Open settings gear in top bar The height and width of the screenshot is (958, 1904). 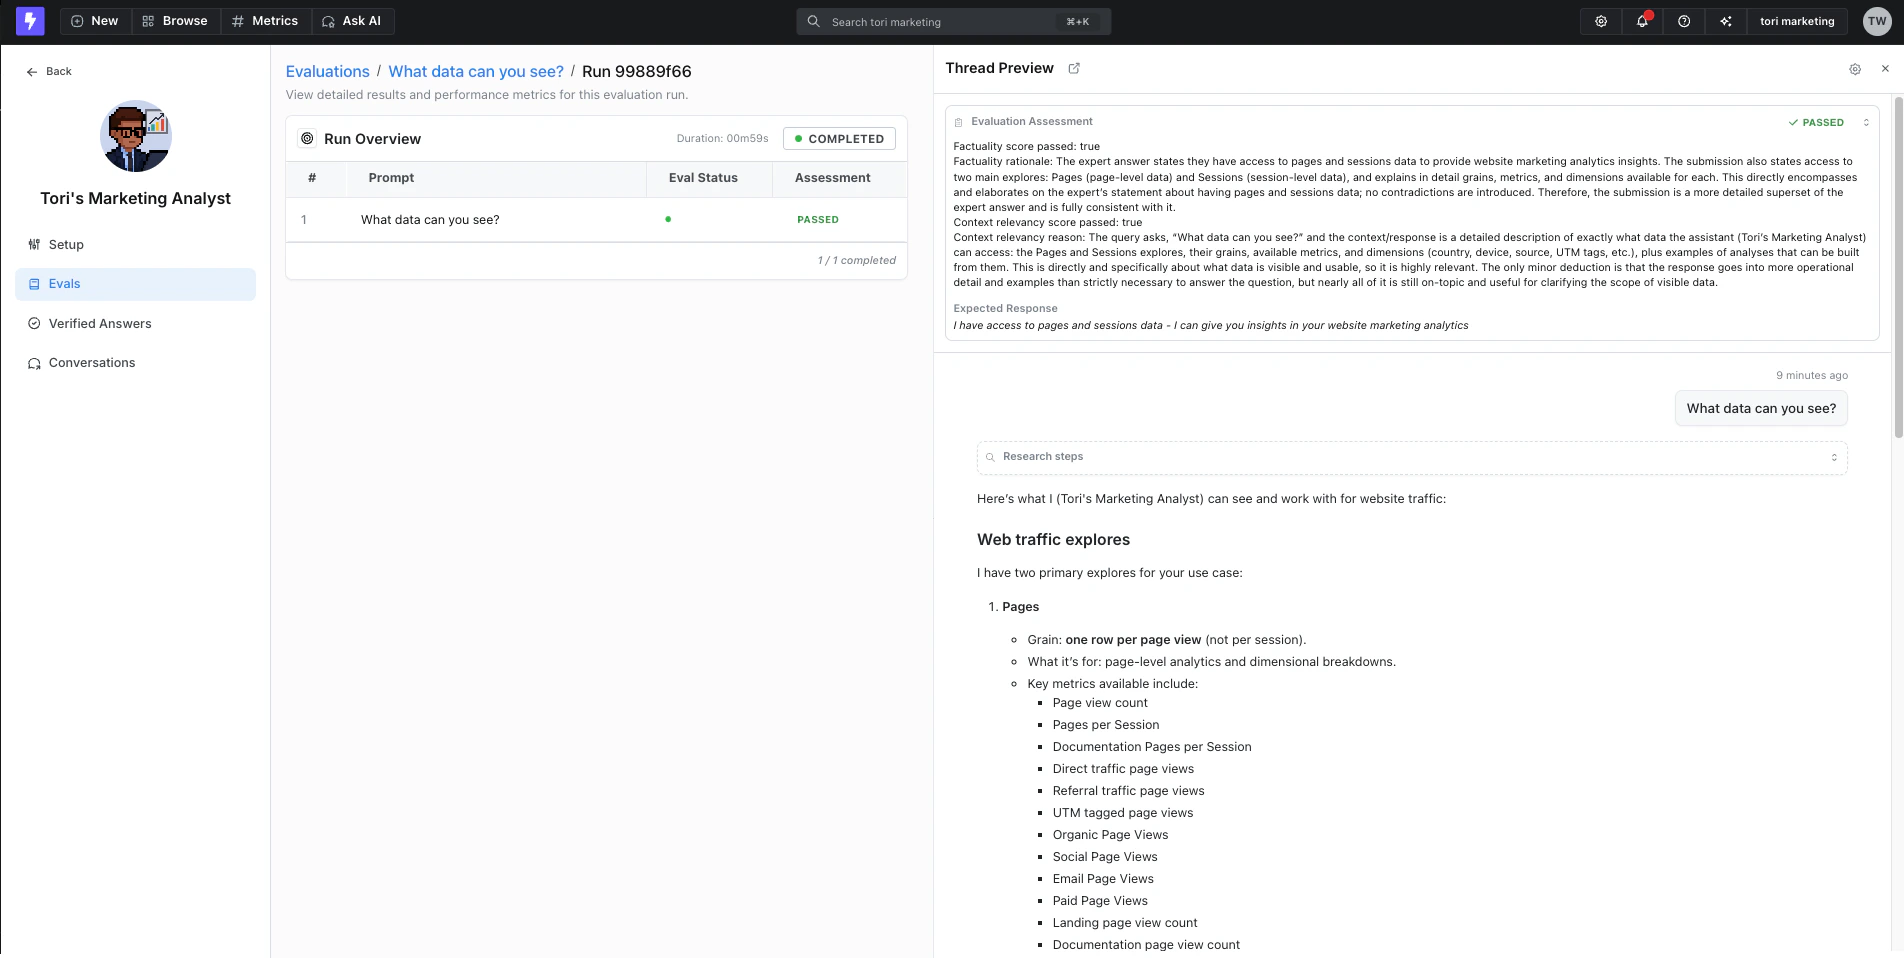[1601, 21]
